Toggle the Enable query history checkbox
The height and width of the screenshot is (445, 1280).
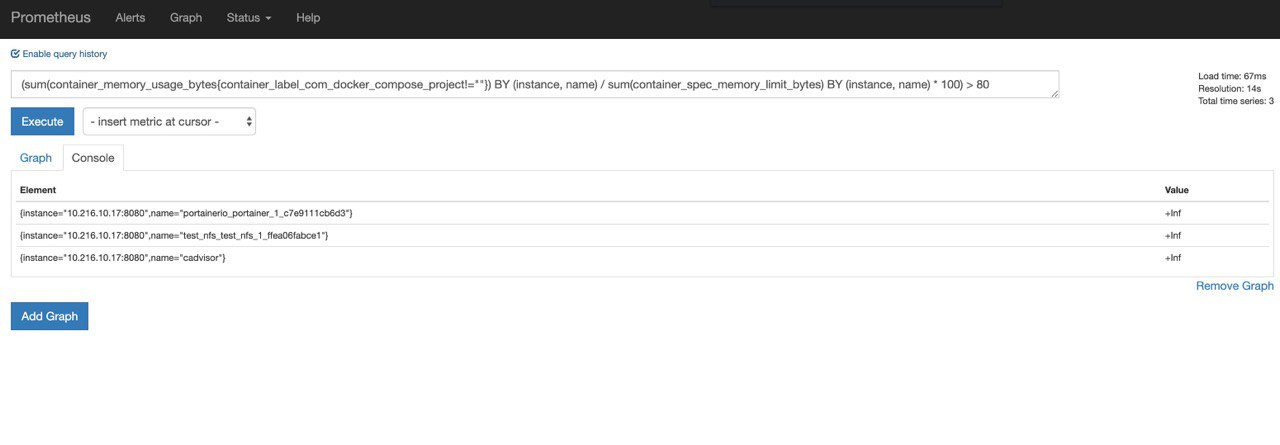[59, 54]
